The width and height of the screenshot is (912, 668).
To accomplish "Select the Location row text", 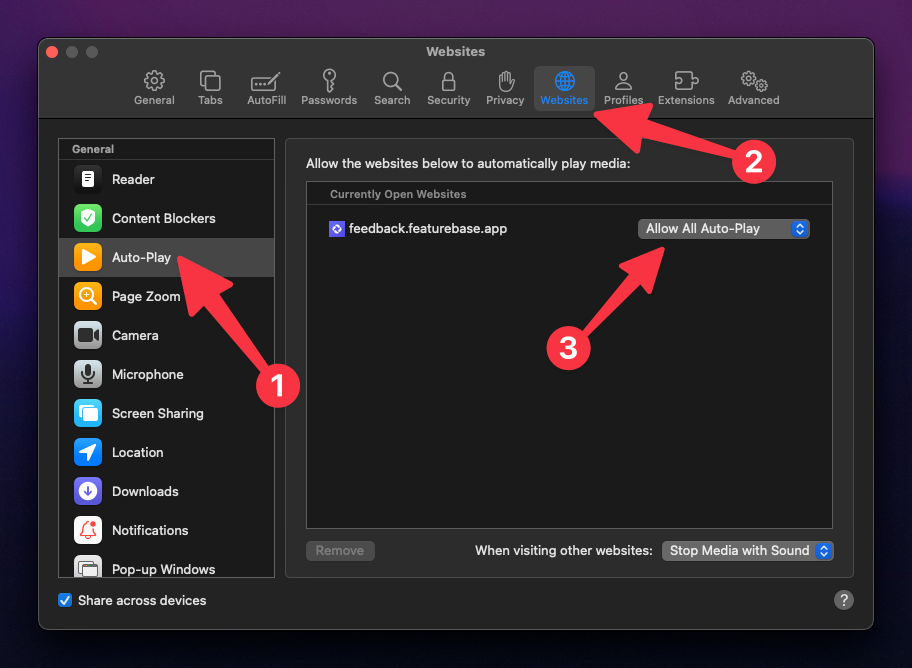I will coord(137,452).
